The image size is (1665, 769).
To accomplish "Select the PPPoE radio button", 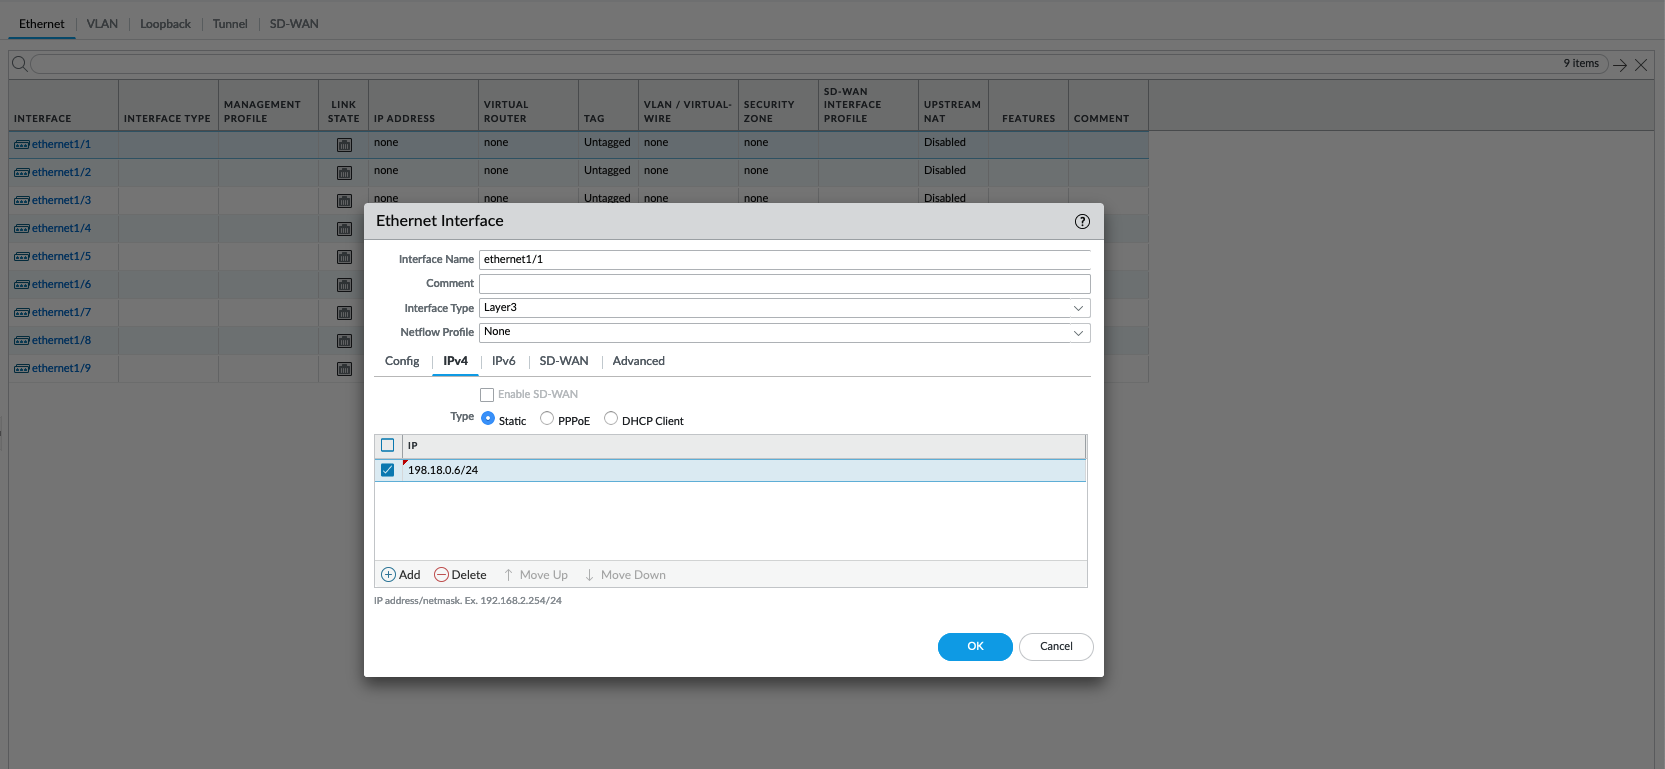I will (x=547, y=419).
